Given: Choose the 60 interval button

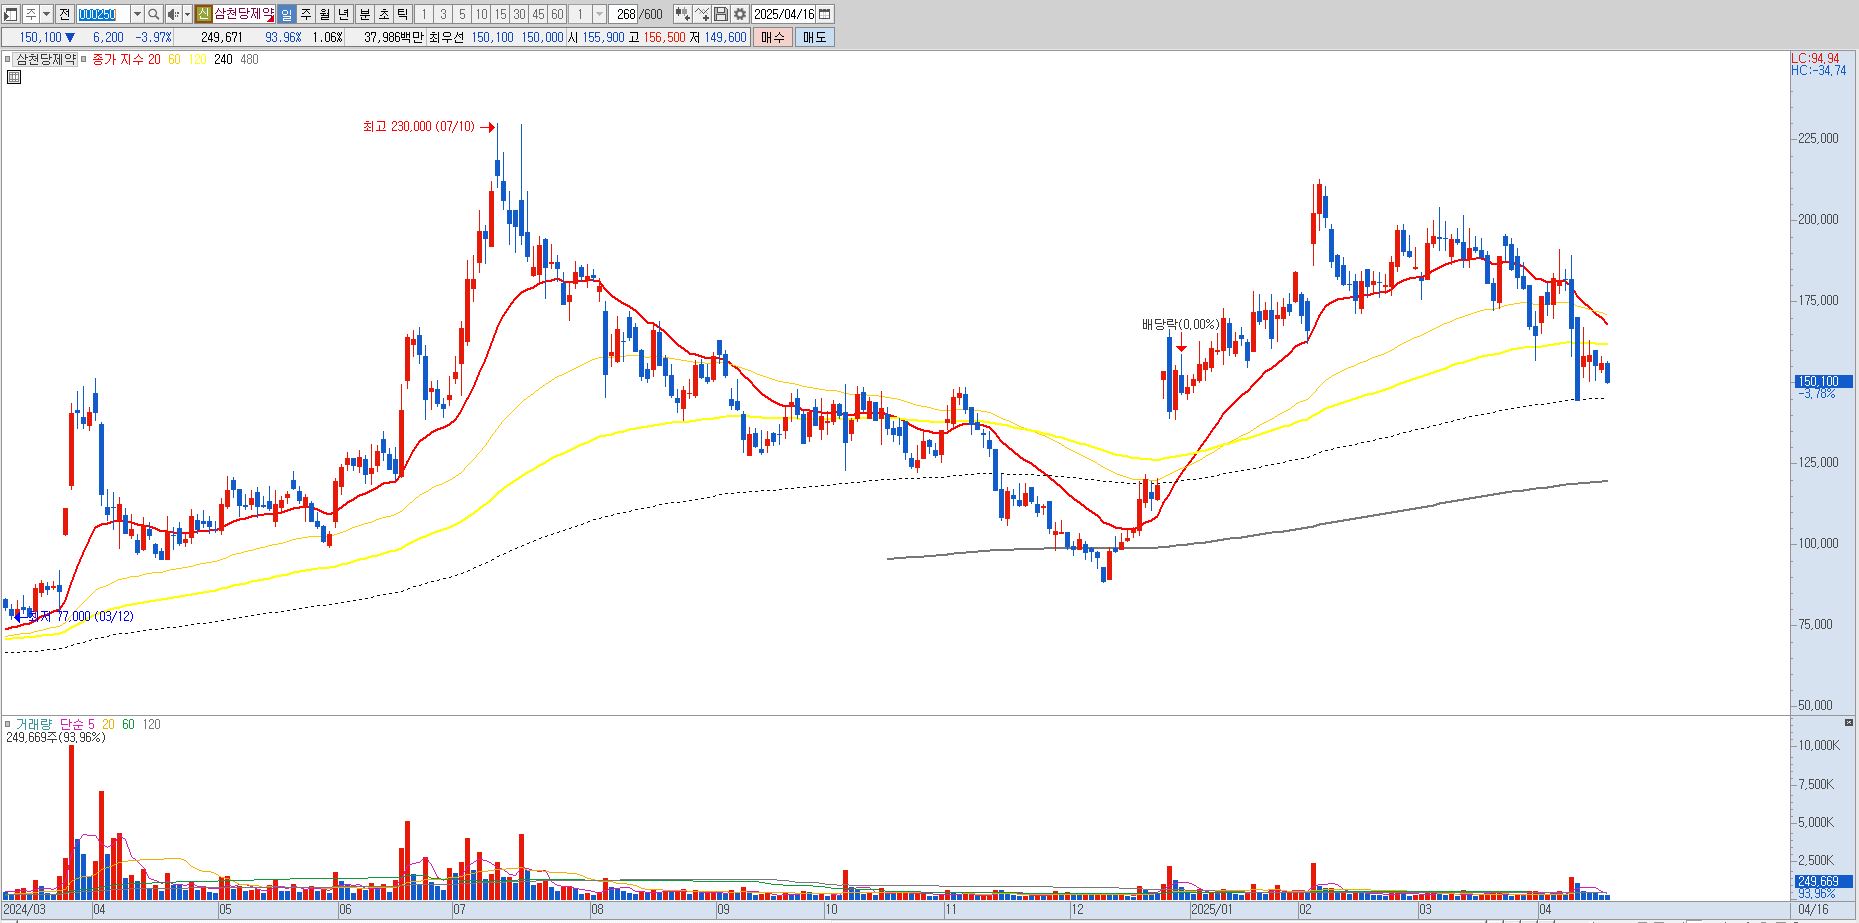Looking at the screenshot, I should [557, 14].
